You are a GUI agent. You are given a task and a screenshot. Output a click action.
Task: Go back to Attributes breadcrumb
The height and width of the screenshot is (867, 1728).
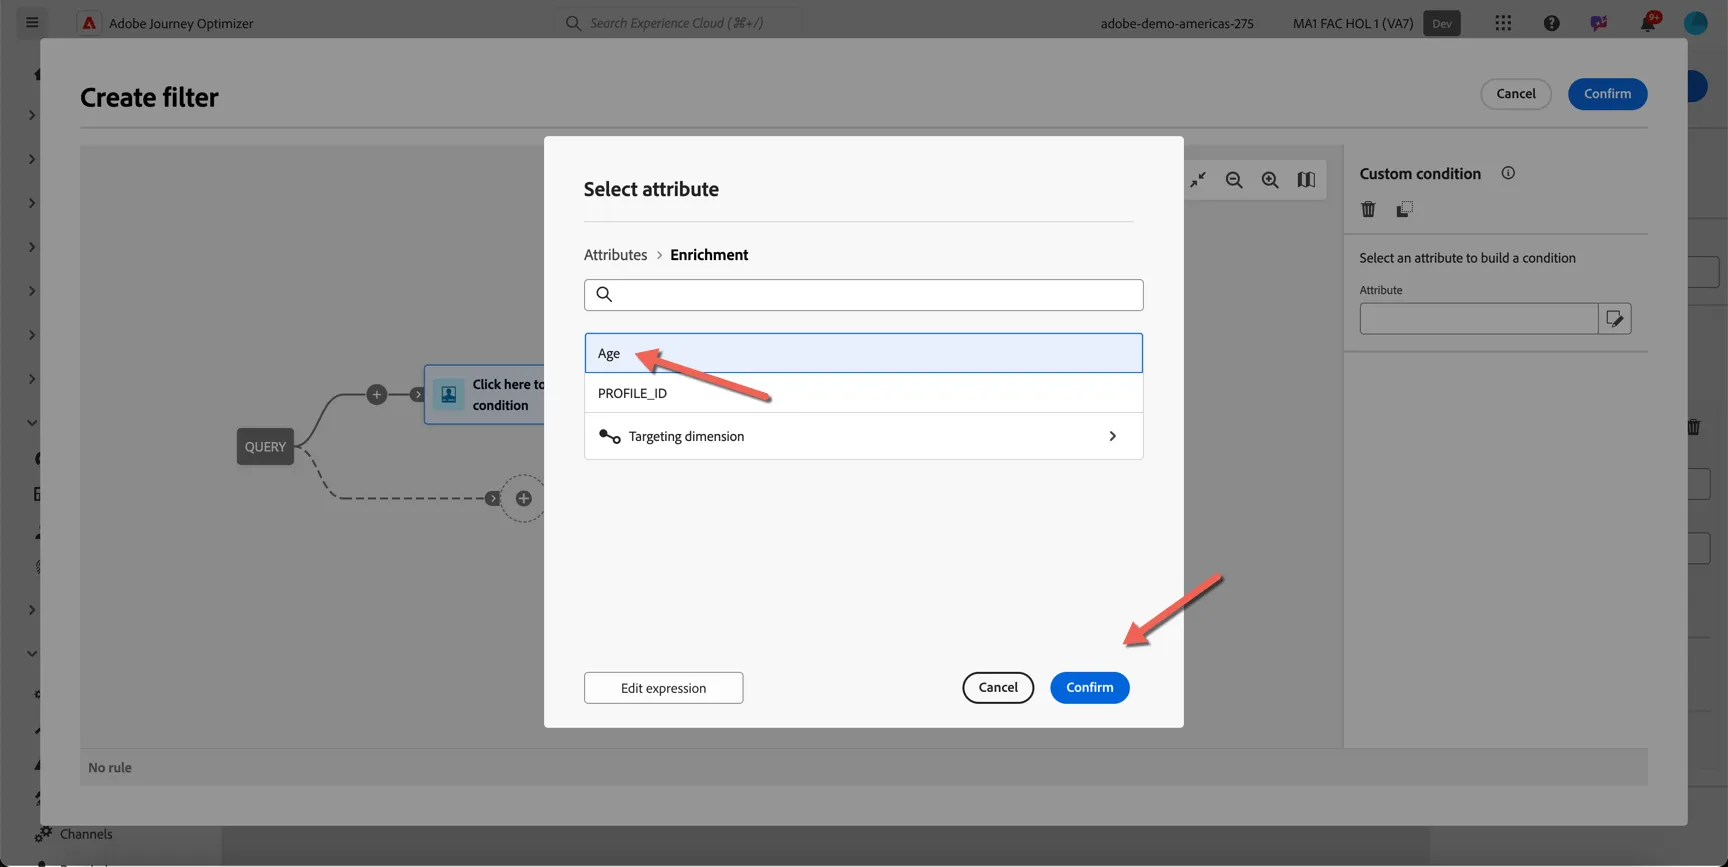[615, 255]
